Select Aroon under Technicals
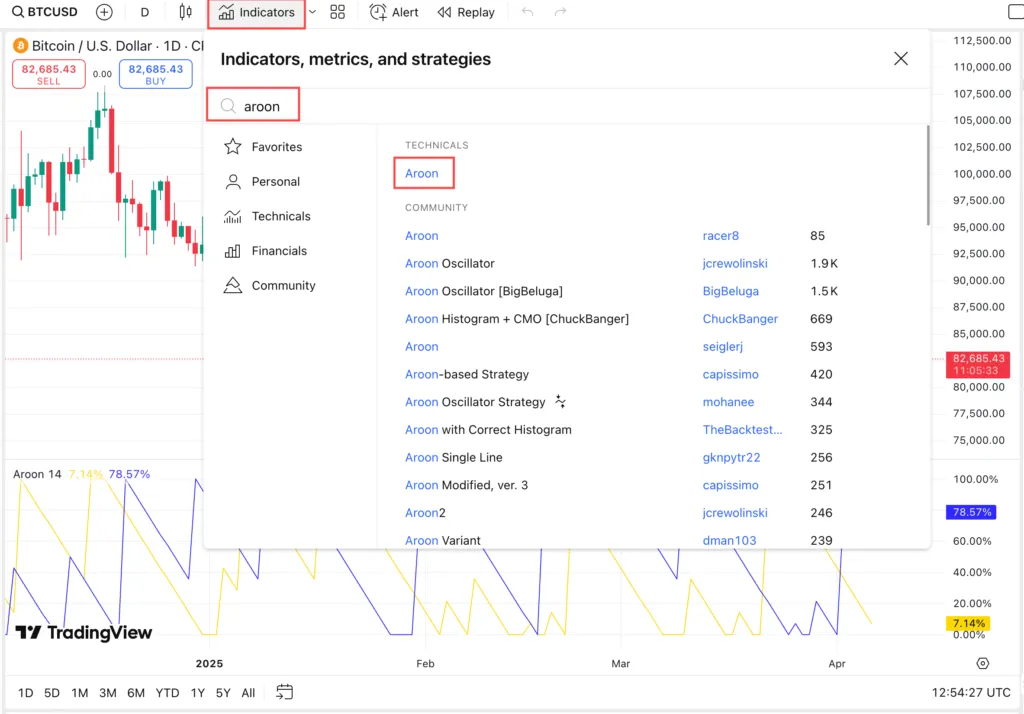The image size is (1024, 714). 422,173
